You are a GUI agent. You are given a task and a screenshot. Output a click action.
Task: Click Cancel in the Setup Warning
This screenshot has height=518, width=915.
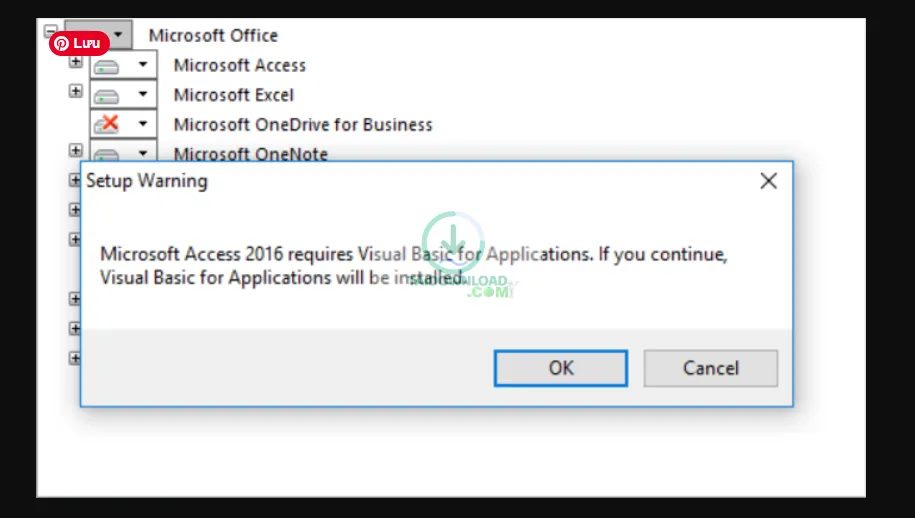tap(710, 368)
